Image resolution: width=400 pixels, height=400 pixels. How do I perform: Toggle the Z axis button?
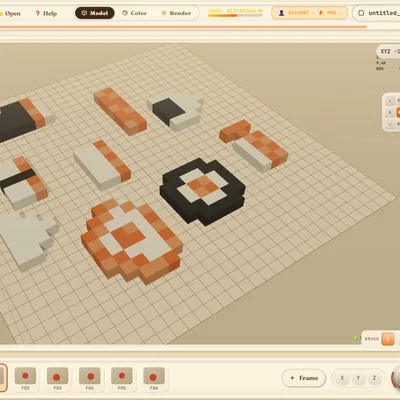click(x=374, y=378)
